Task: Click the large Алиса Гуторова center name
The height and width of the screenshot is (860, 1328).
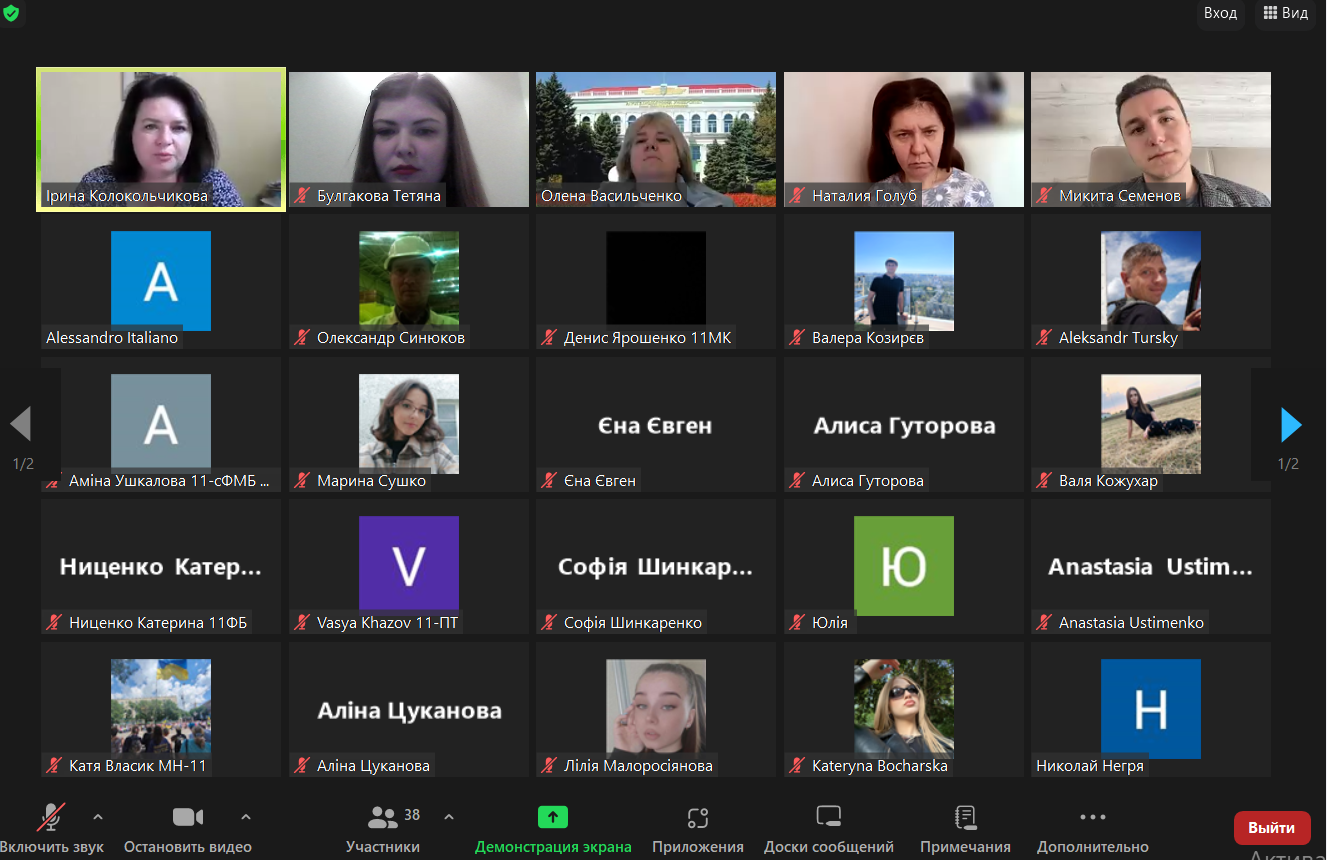Action: point(904,427)
